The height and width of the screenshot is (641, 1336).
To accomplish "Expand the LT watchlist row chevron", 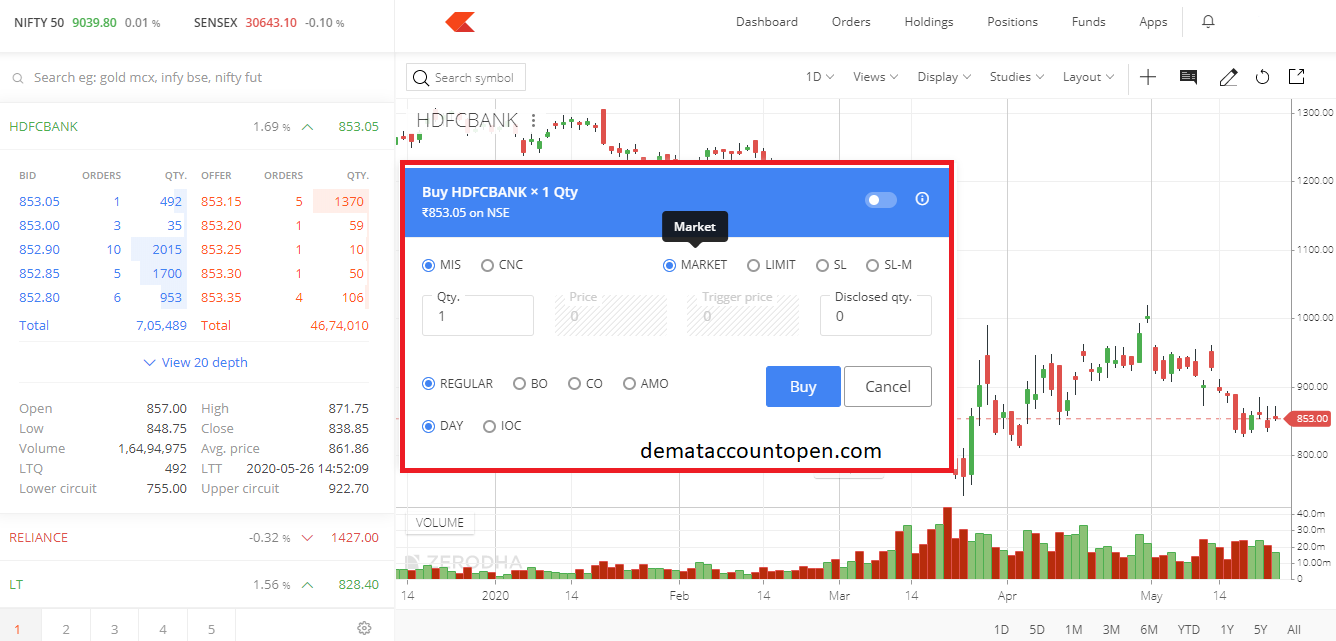I will click(307, 584).
